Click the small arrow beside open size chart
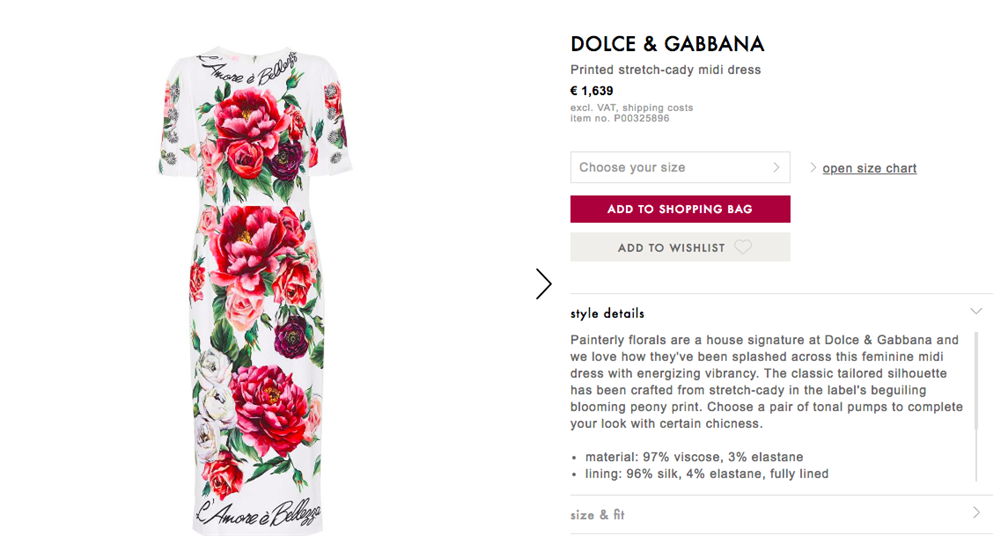 pyautogui.click(x=813, y=168)
